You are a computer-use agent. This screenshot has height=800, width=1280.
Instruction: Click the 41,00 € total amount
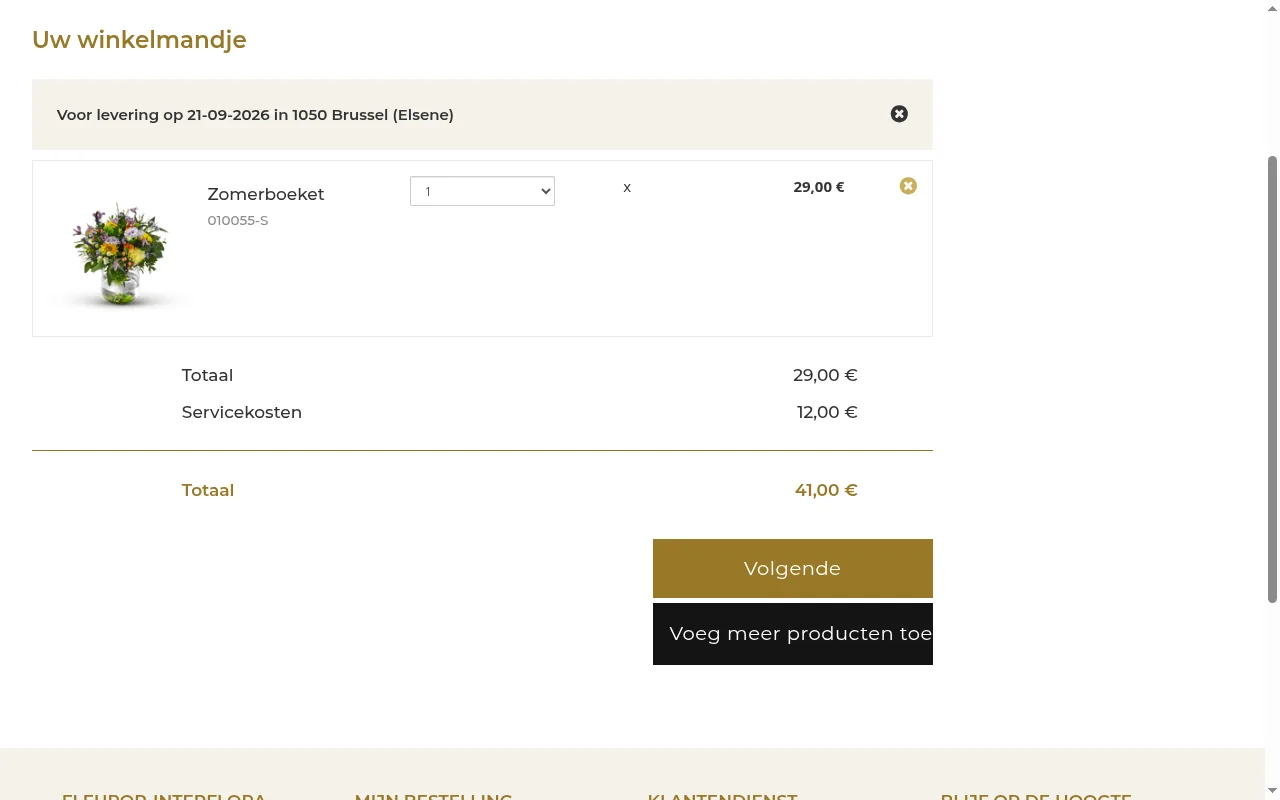coord(826,490)
